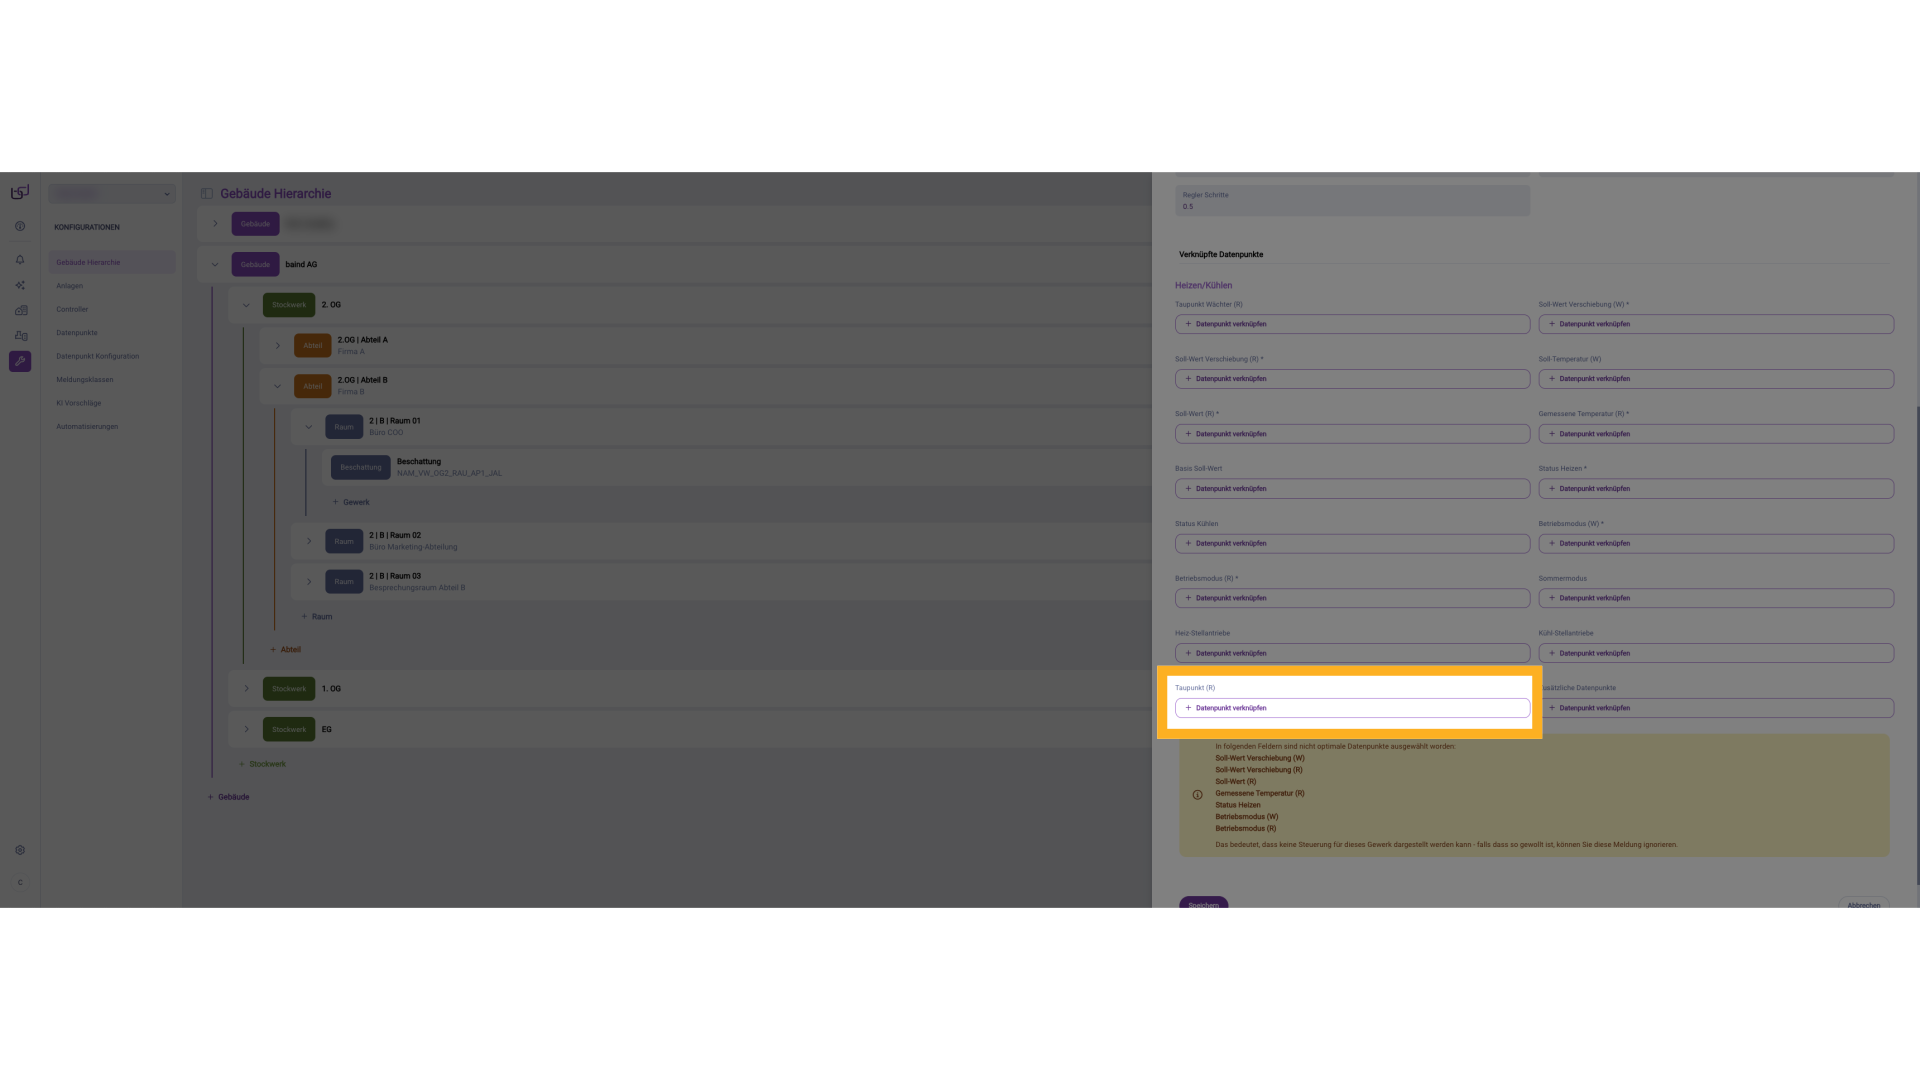Expand the 2.OG | Abteil A node
This screenshot has width=1920, height=1080.
tap(278, 346)
